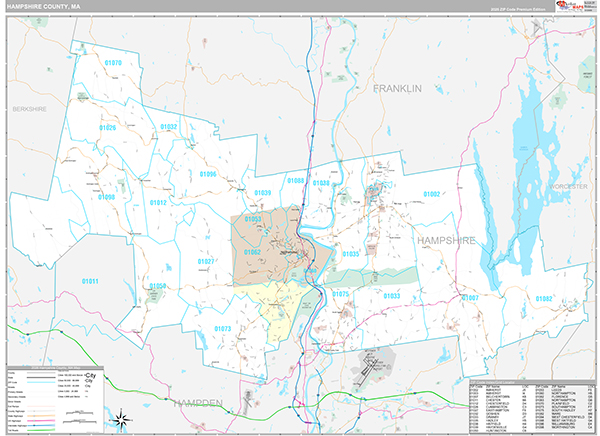Select ZIP code label 01096
Viewport: 600px width, 436px height.
[208, 174]
